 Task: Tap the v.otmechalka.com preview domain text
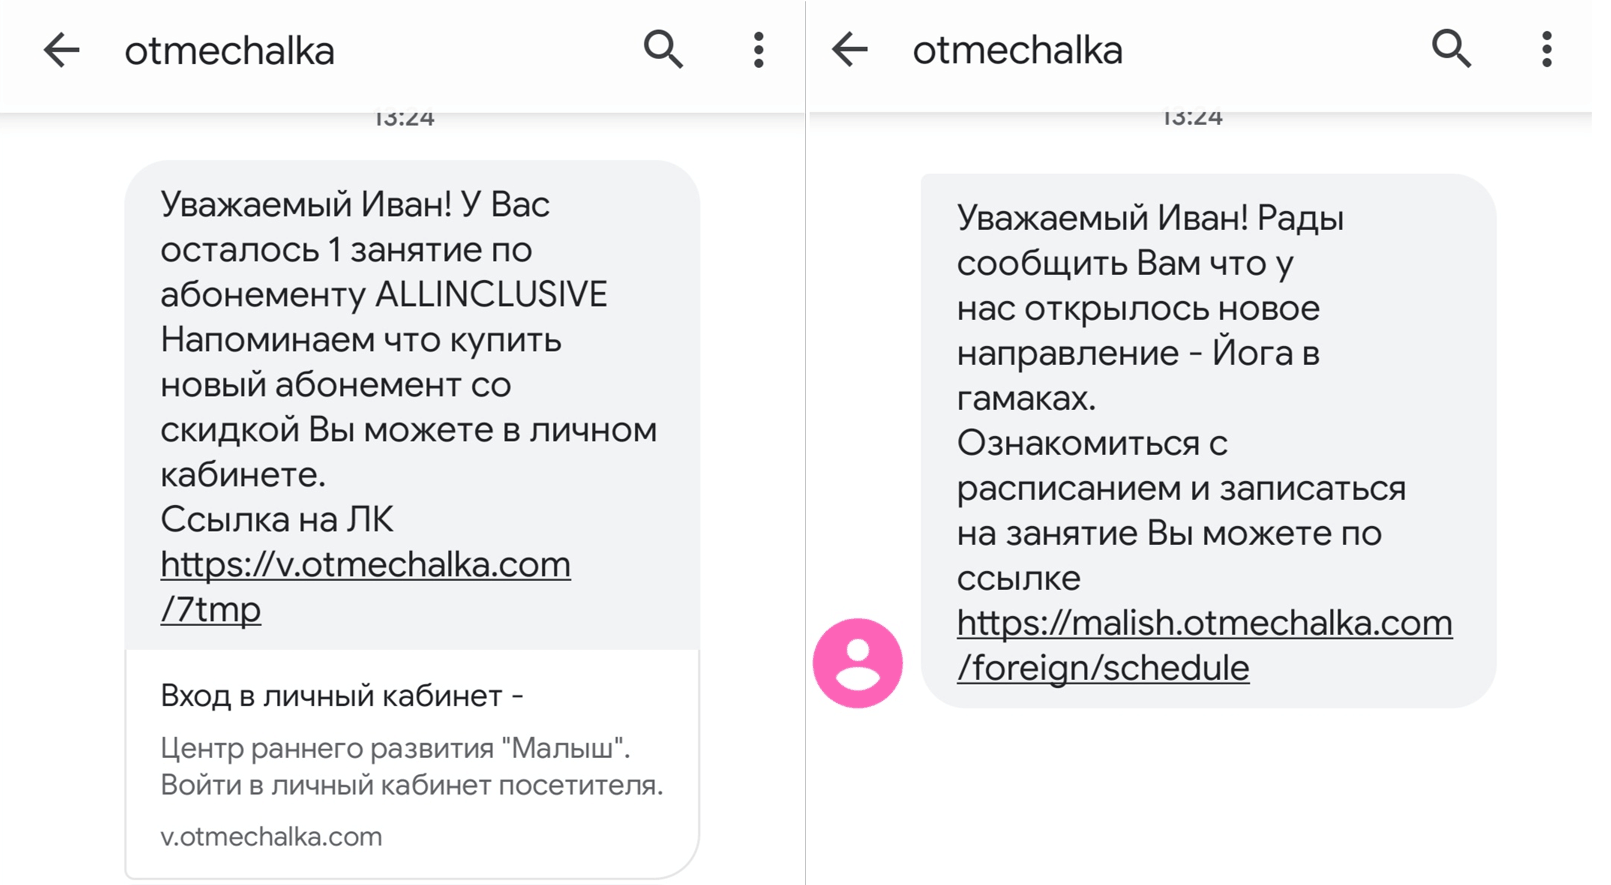[x=271, y=836]
